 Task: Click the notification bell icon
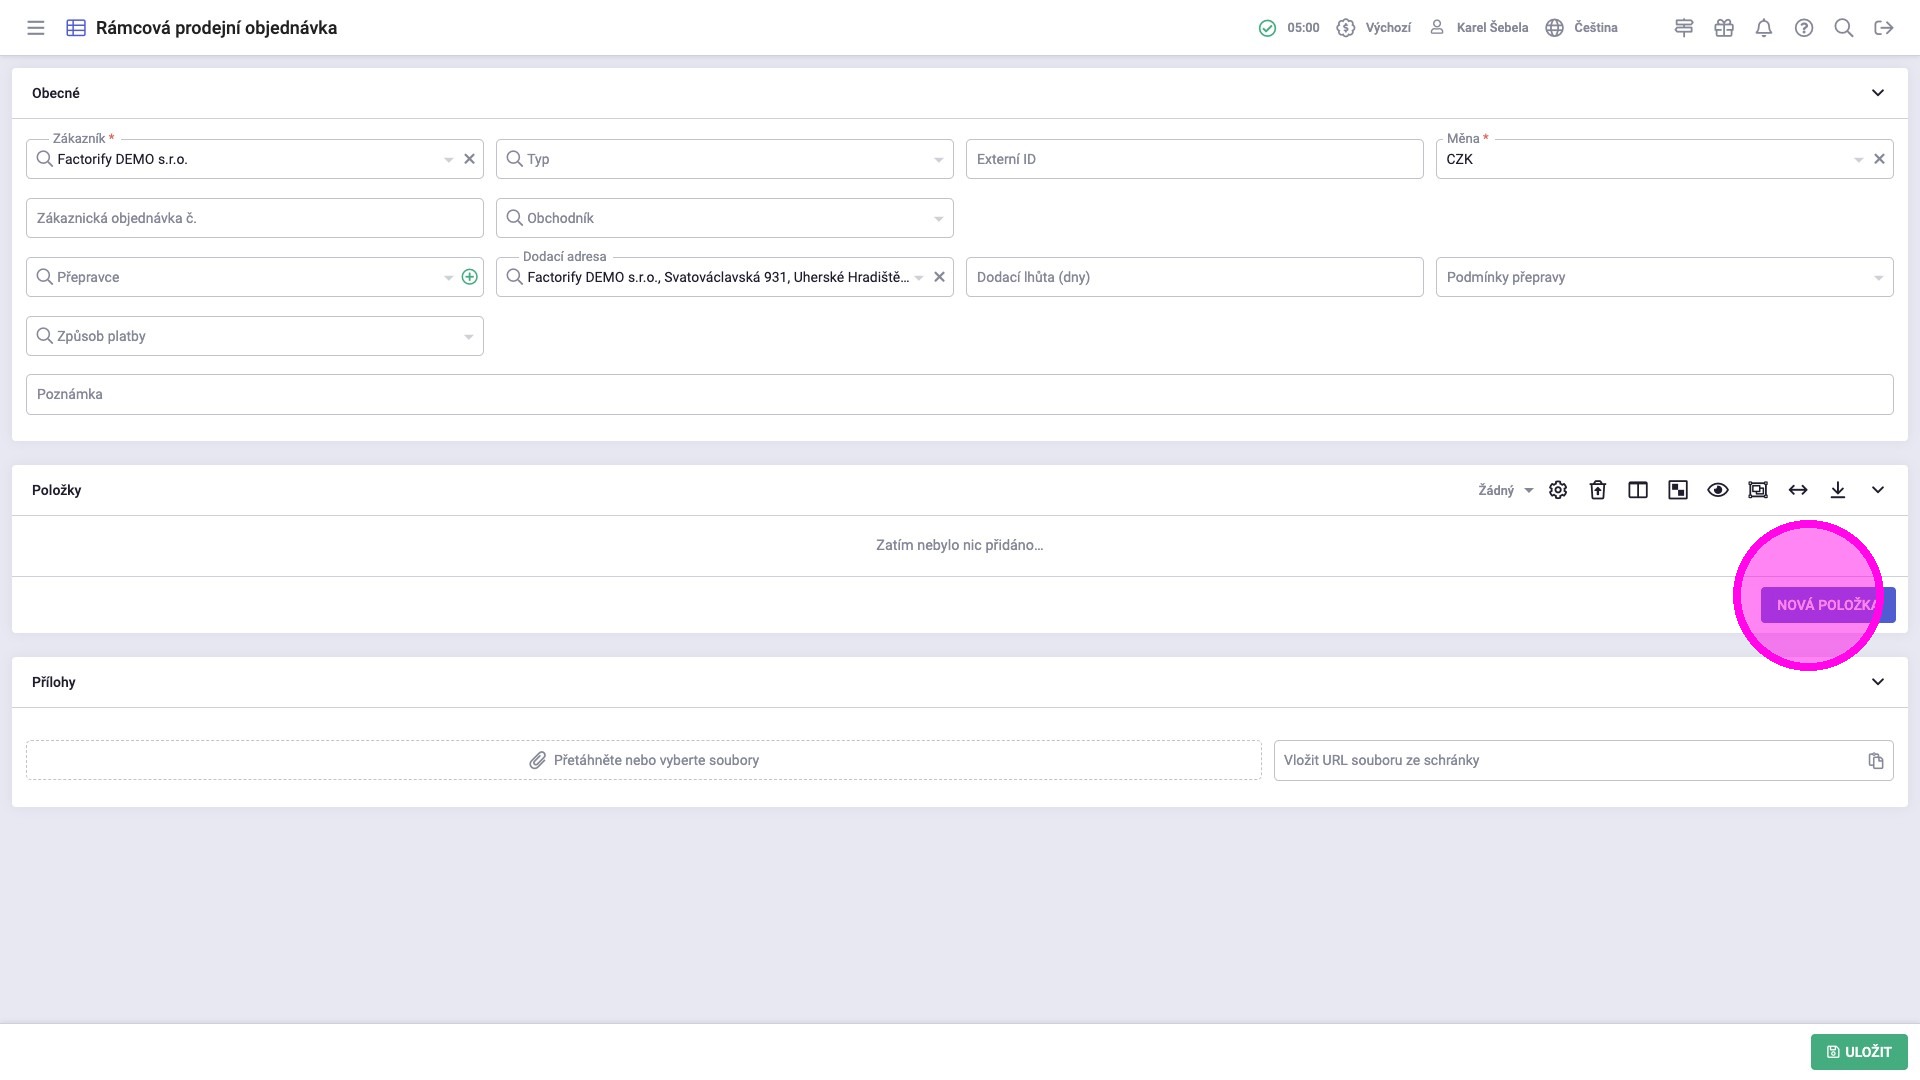tap(1764, 28)
